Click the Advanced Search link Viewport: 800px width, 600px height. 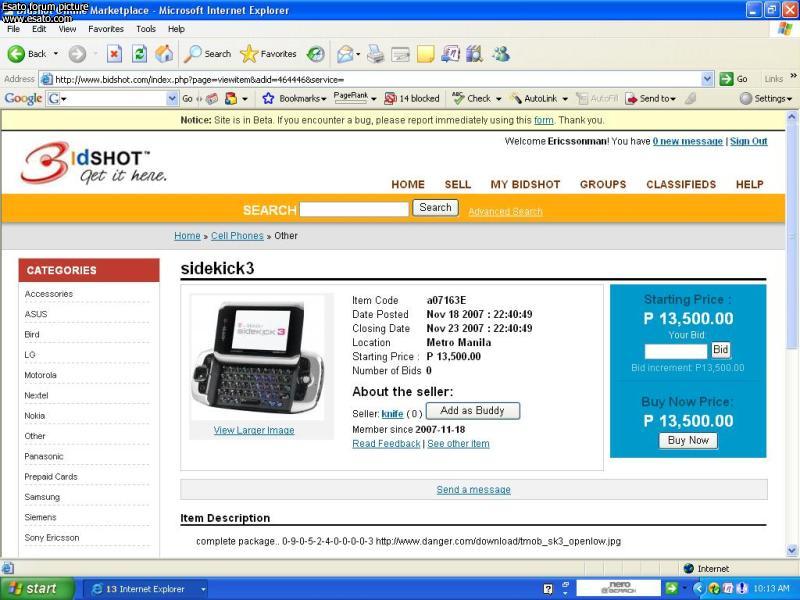point(505,211)
